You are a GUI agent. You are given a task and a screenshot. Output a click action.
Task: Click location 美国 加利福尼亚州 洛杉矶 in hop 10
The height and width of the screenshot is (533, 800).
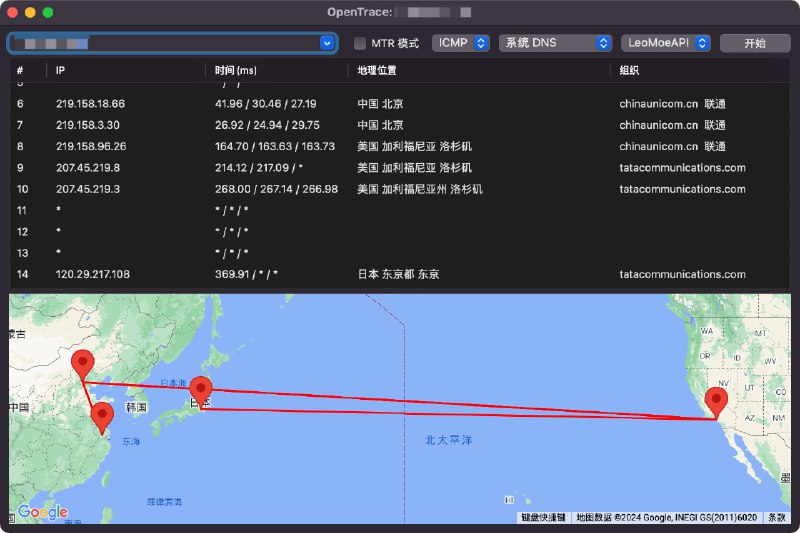tap(420, 189)
